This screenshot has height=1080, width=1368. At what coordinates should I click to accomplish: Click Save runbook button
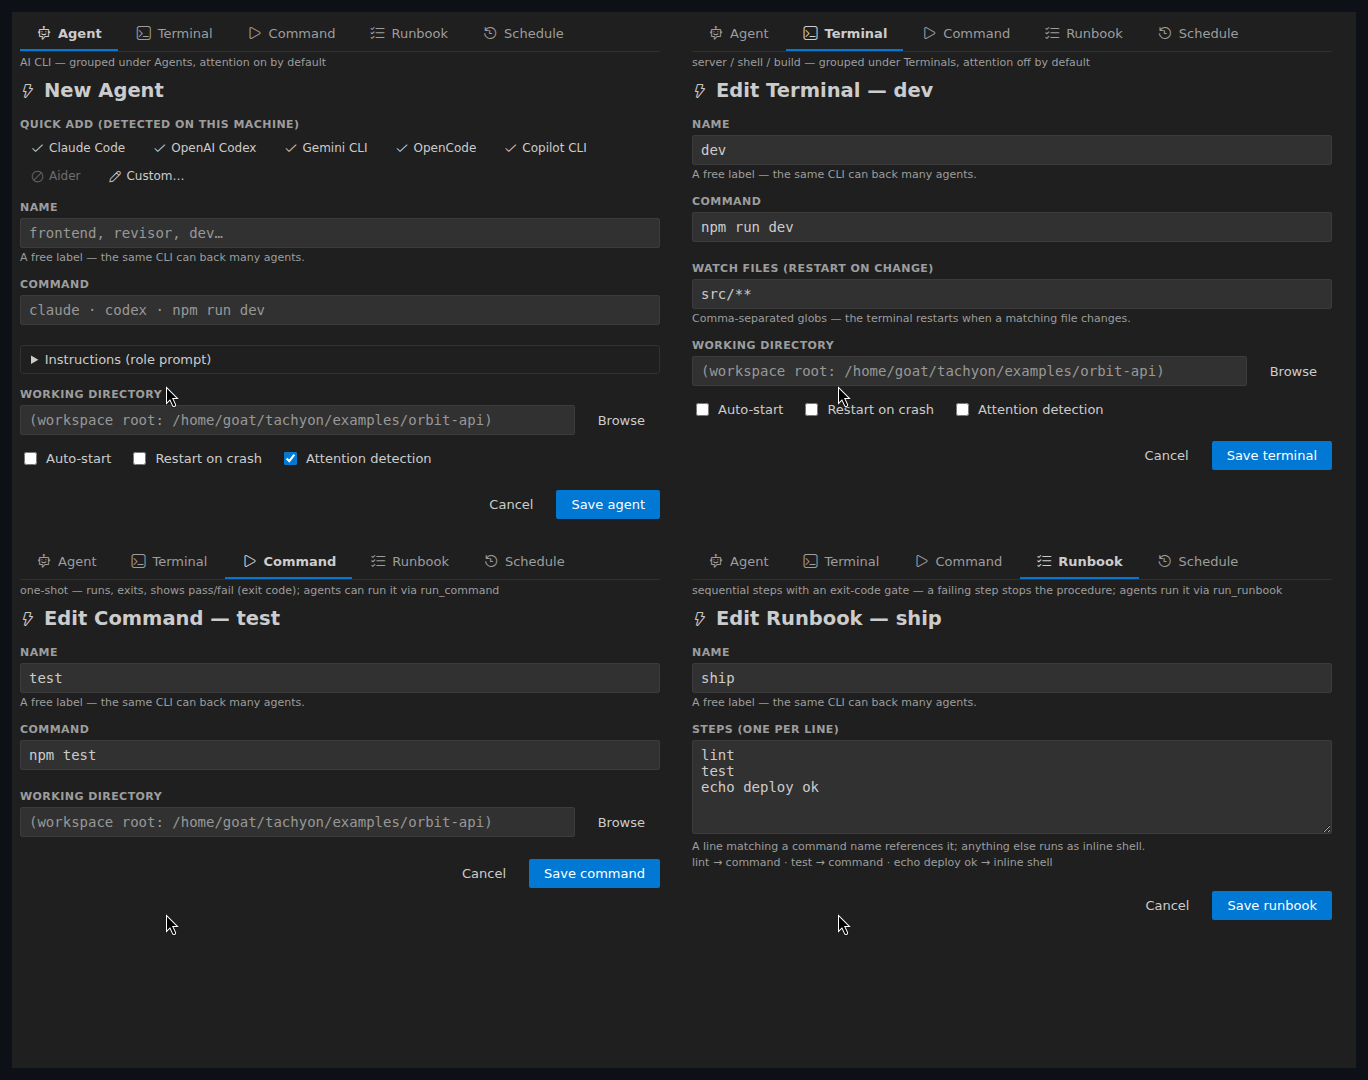point(1272,906)
